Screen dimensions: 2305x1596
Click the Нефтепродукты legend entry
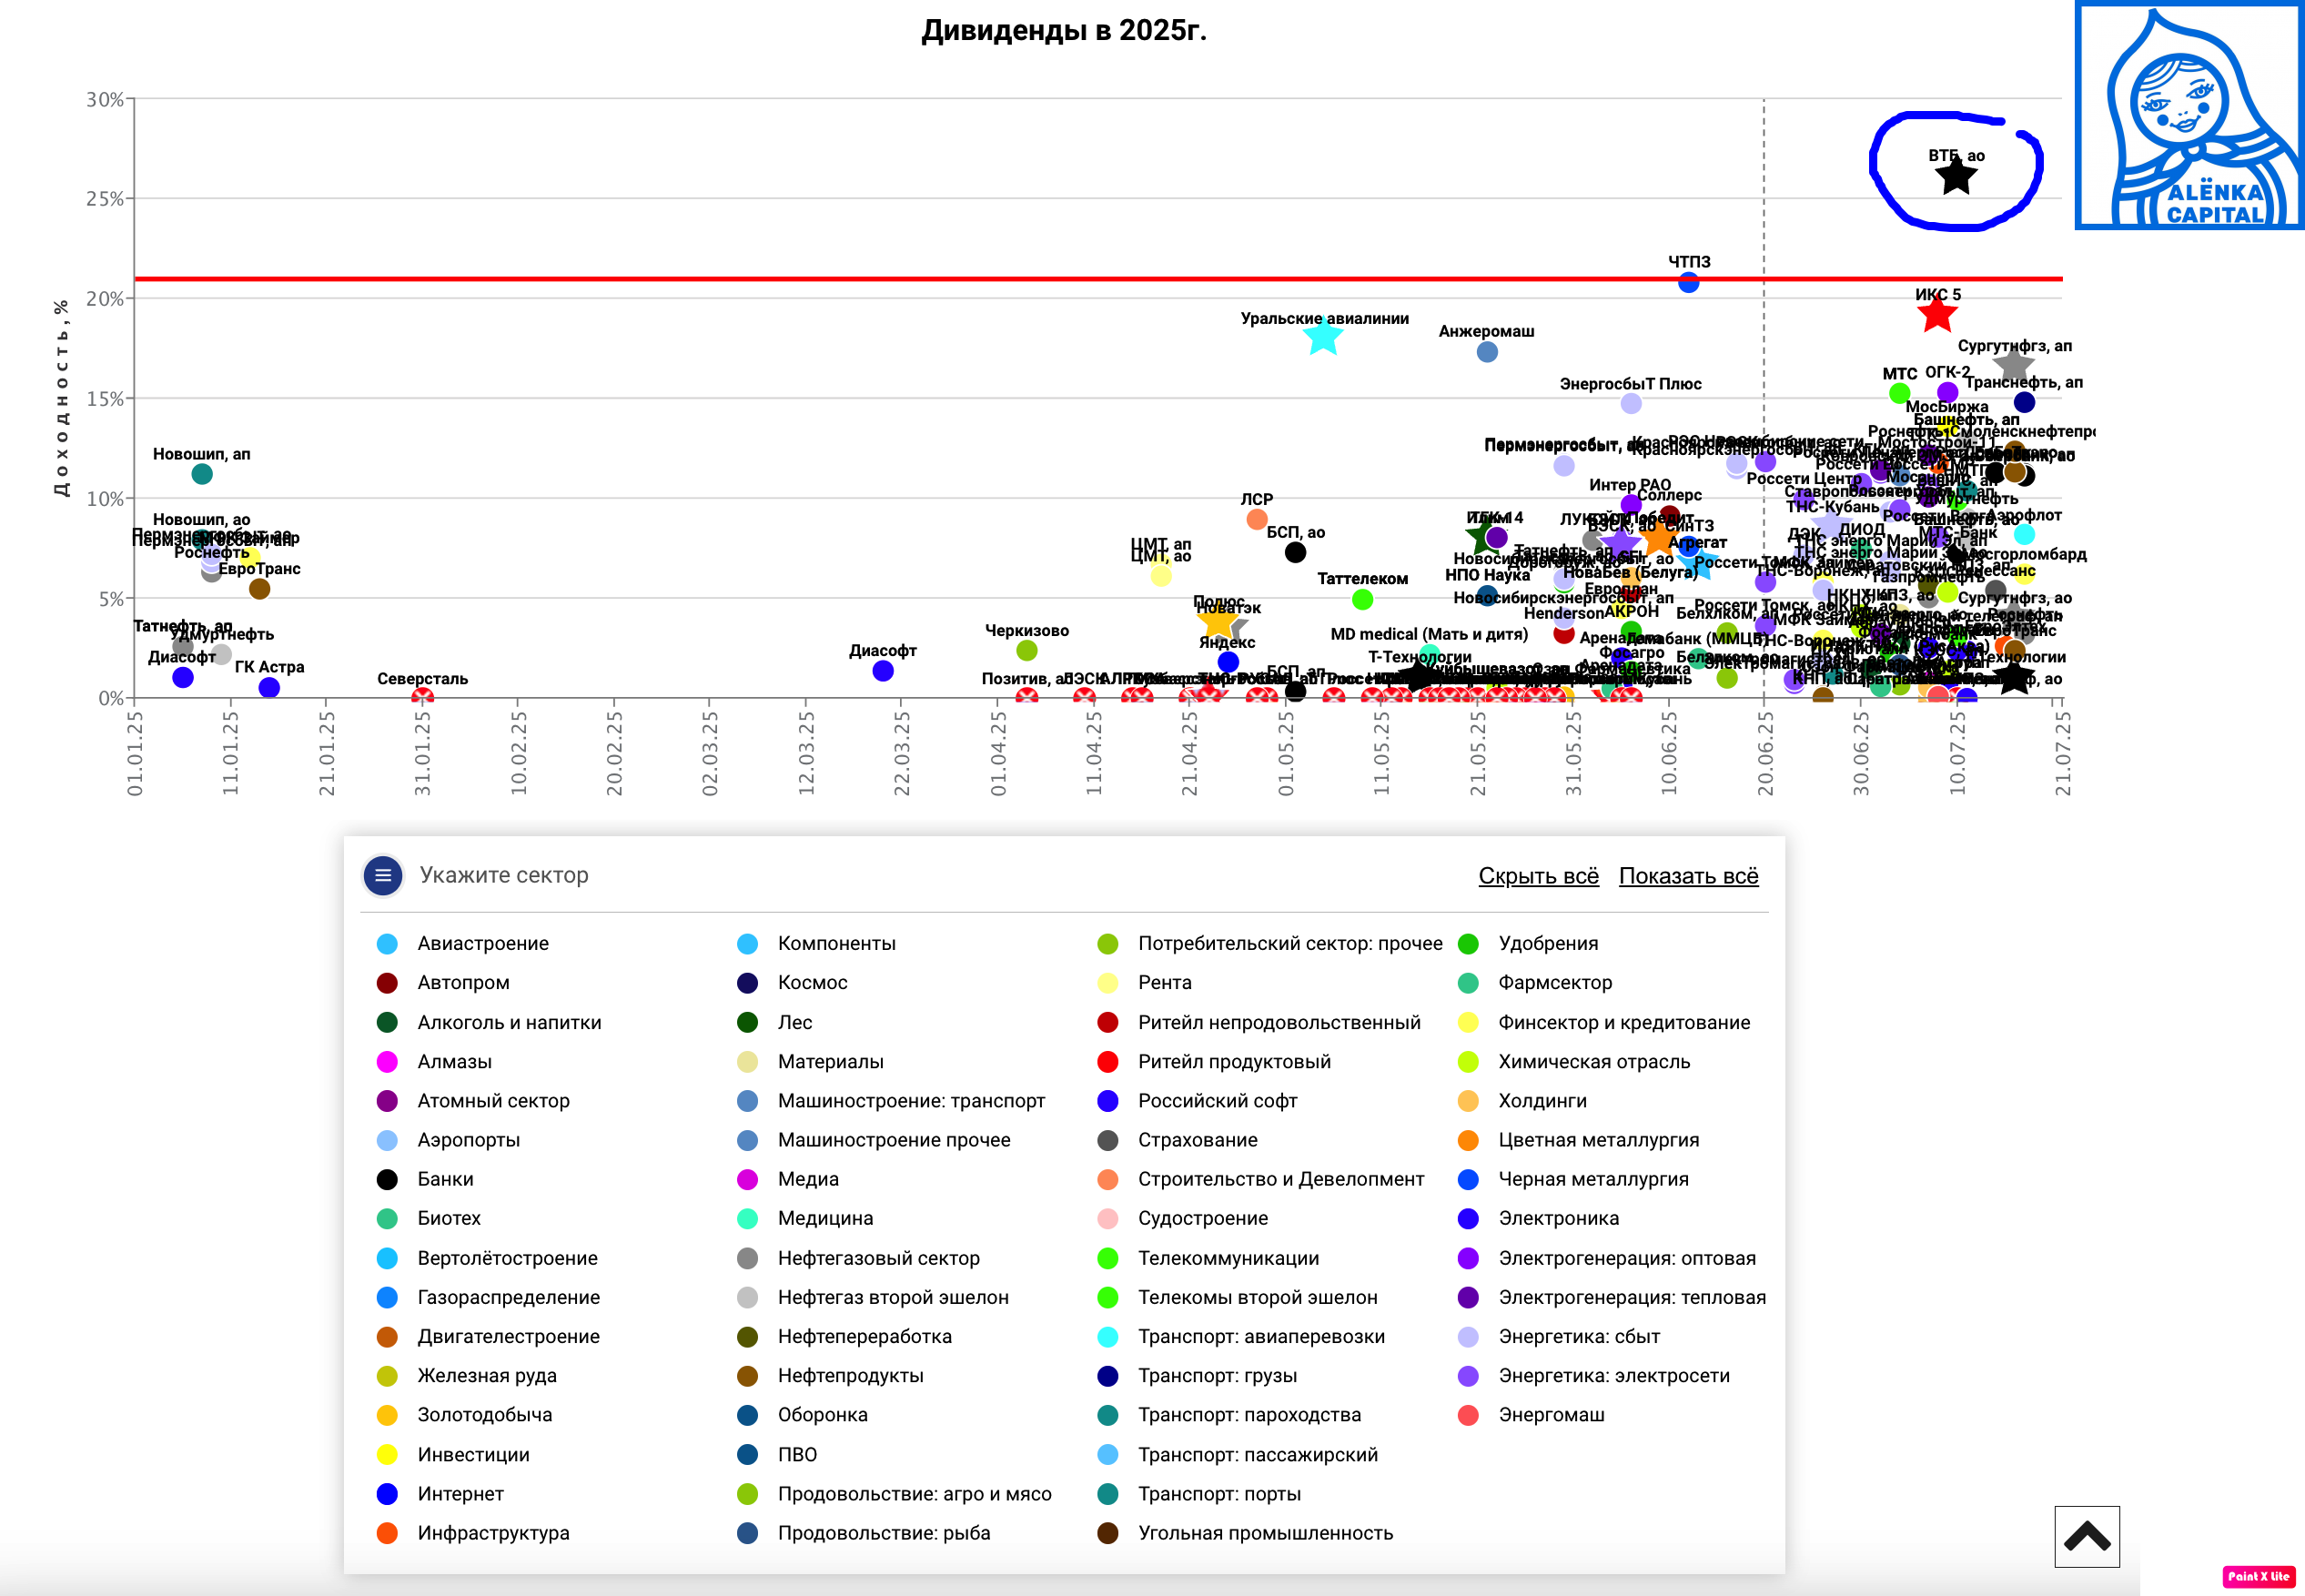click(830, 1375)
